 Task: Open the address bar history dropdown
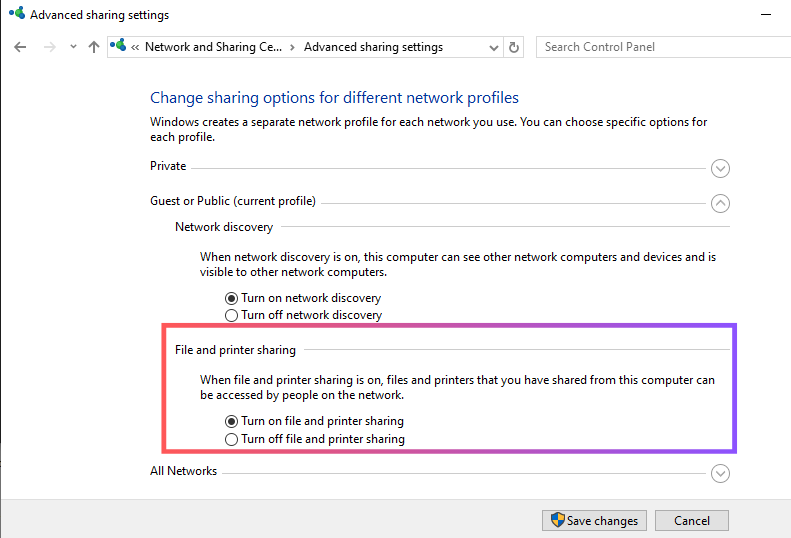coord(494,47)
